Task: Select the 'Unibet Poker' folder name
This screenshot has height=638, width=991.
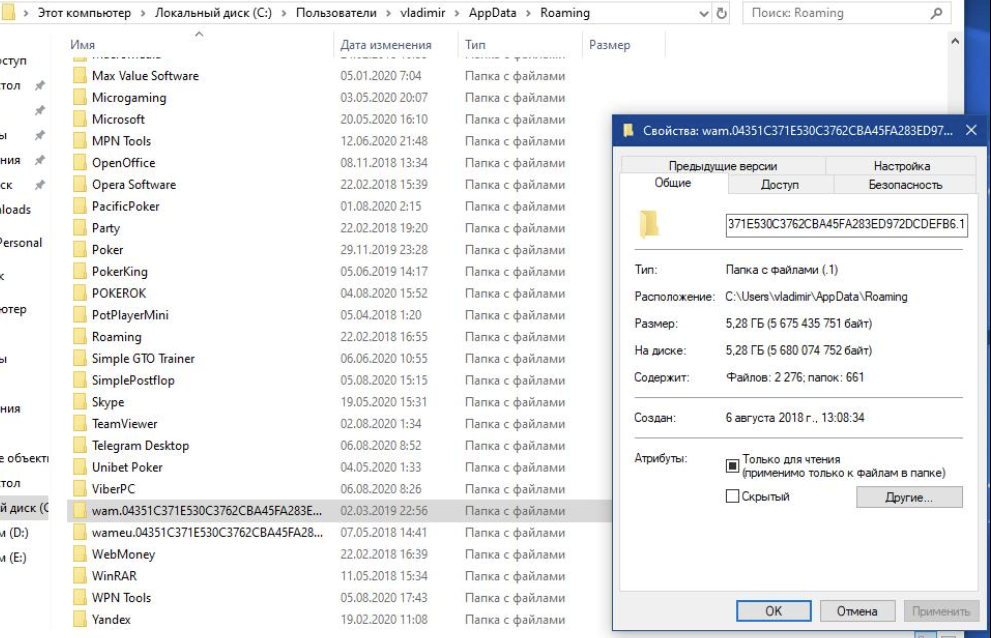Action: (x=127, y=467)
